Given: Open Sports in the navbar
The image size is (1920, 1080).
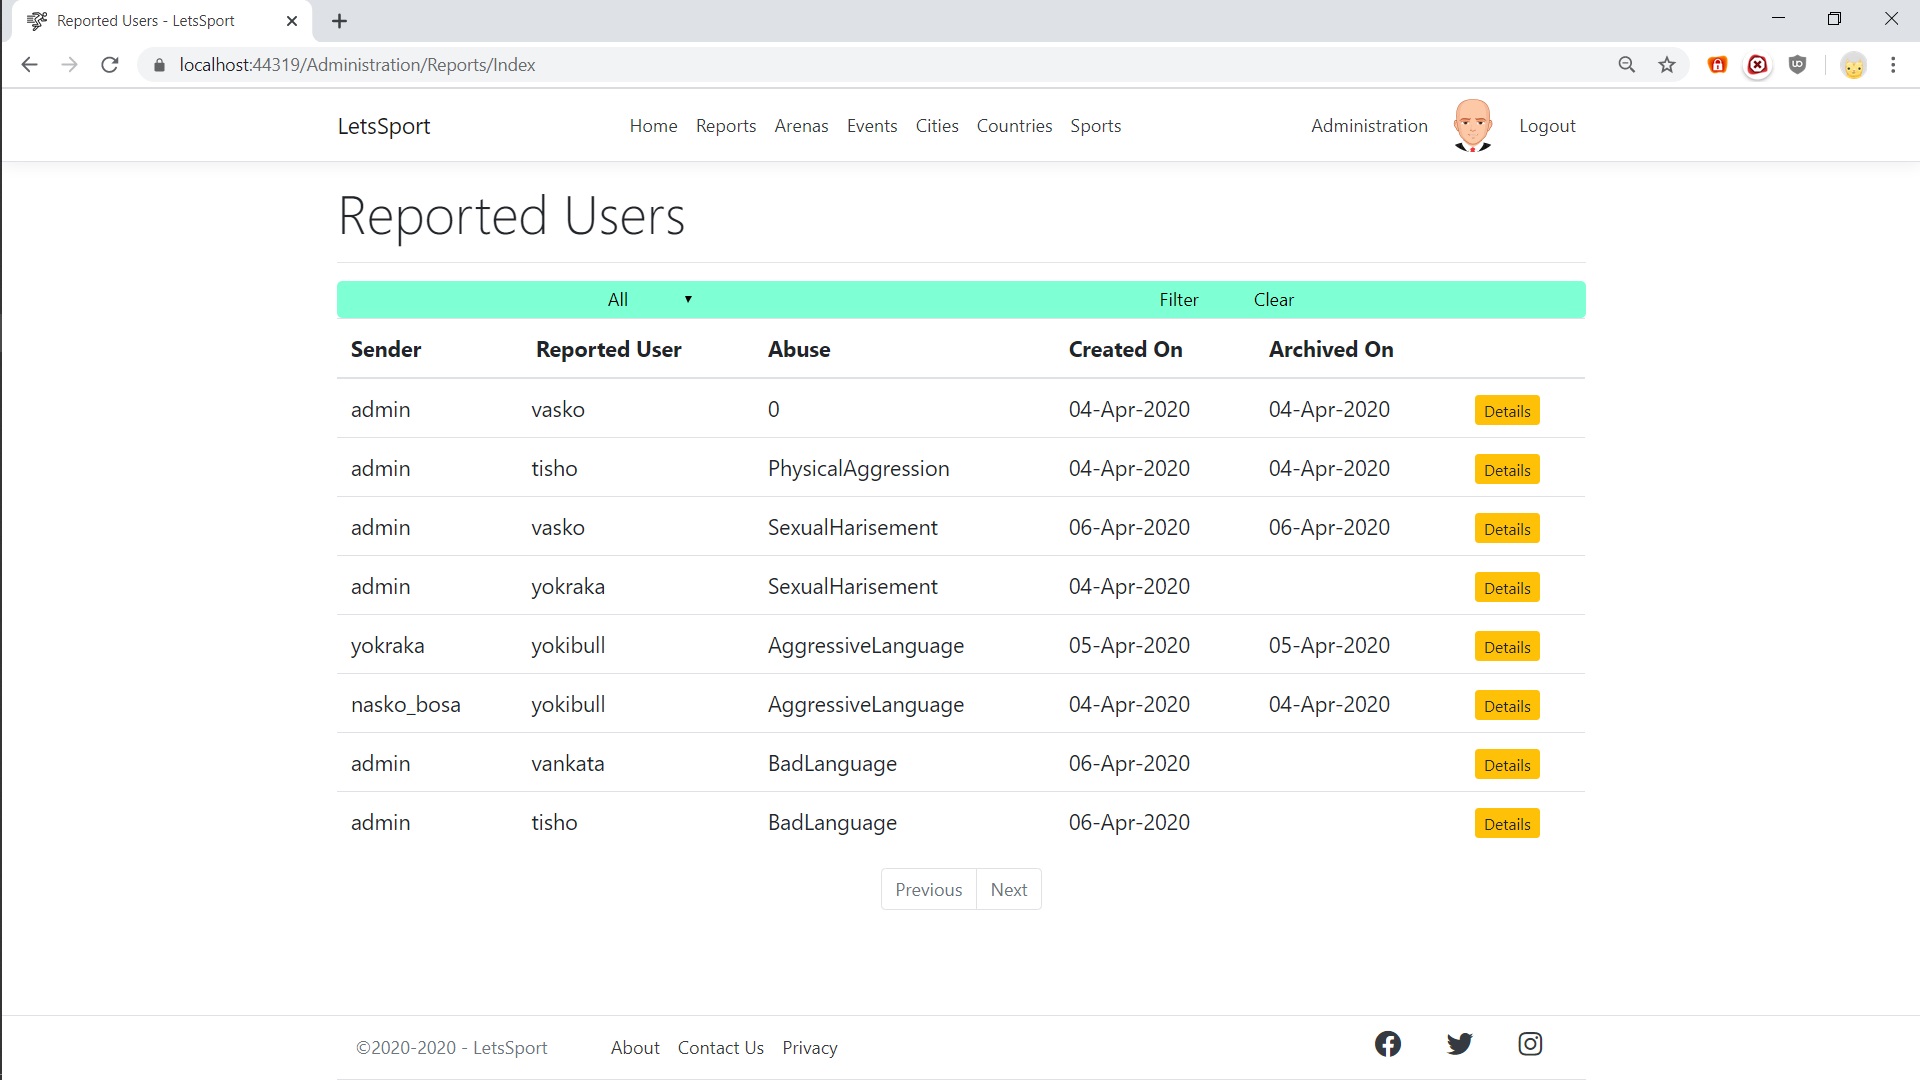Looking at the screenshot, I should pos(1095,126).
